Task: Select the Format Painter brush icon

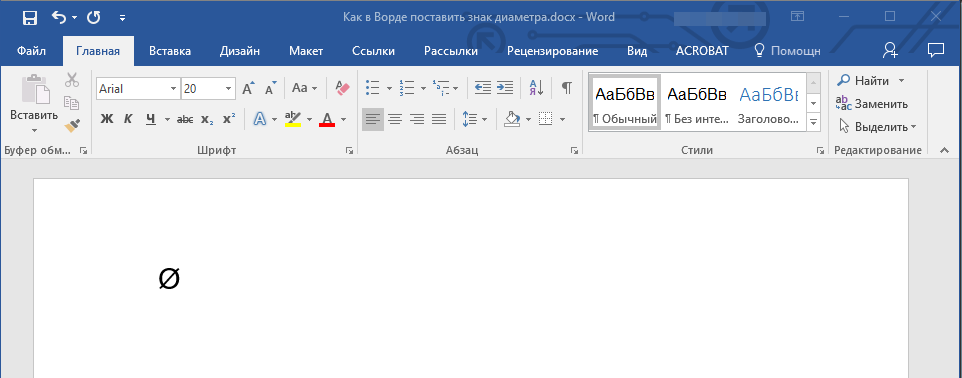Action: point(72,126)
